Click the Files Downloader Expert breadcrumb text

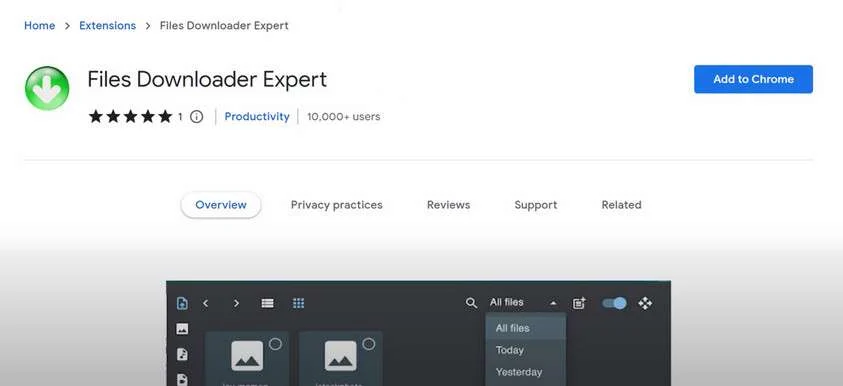point(224,25)
